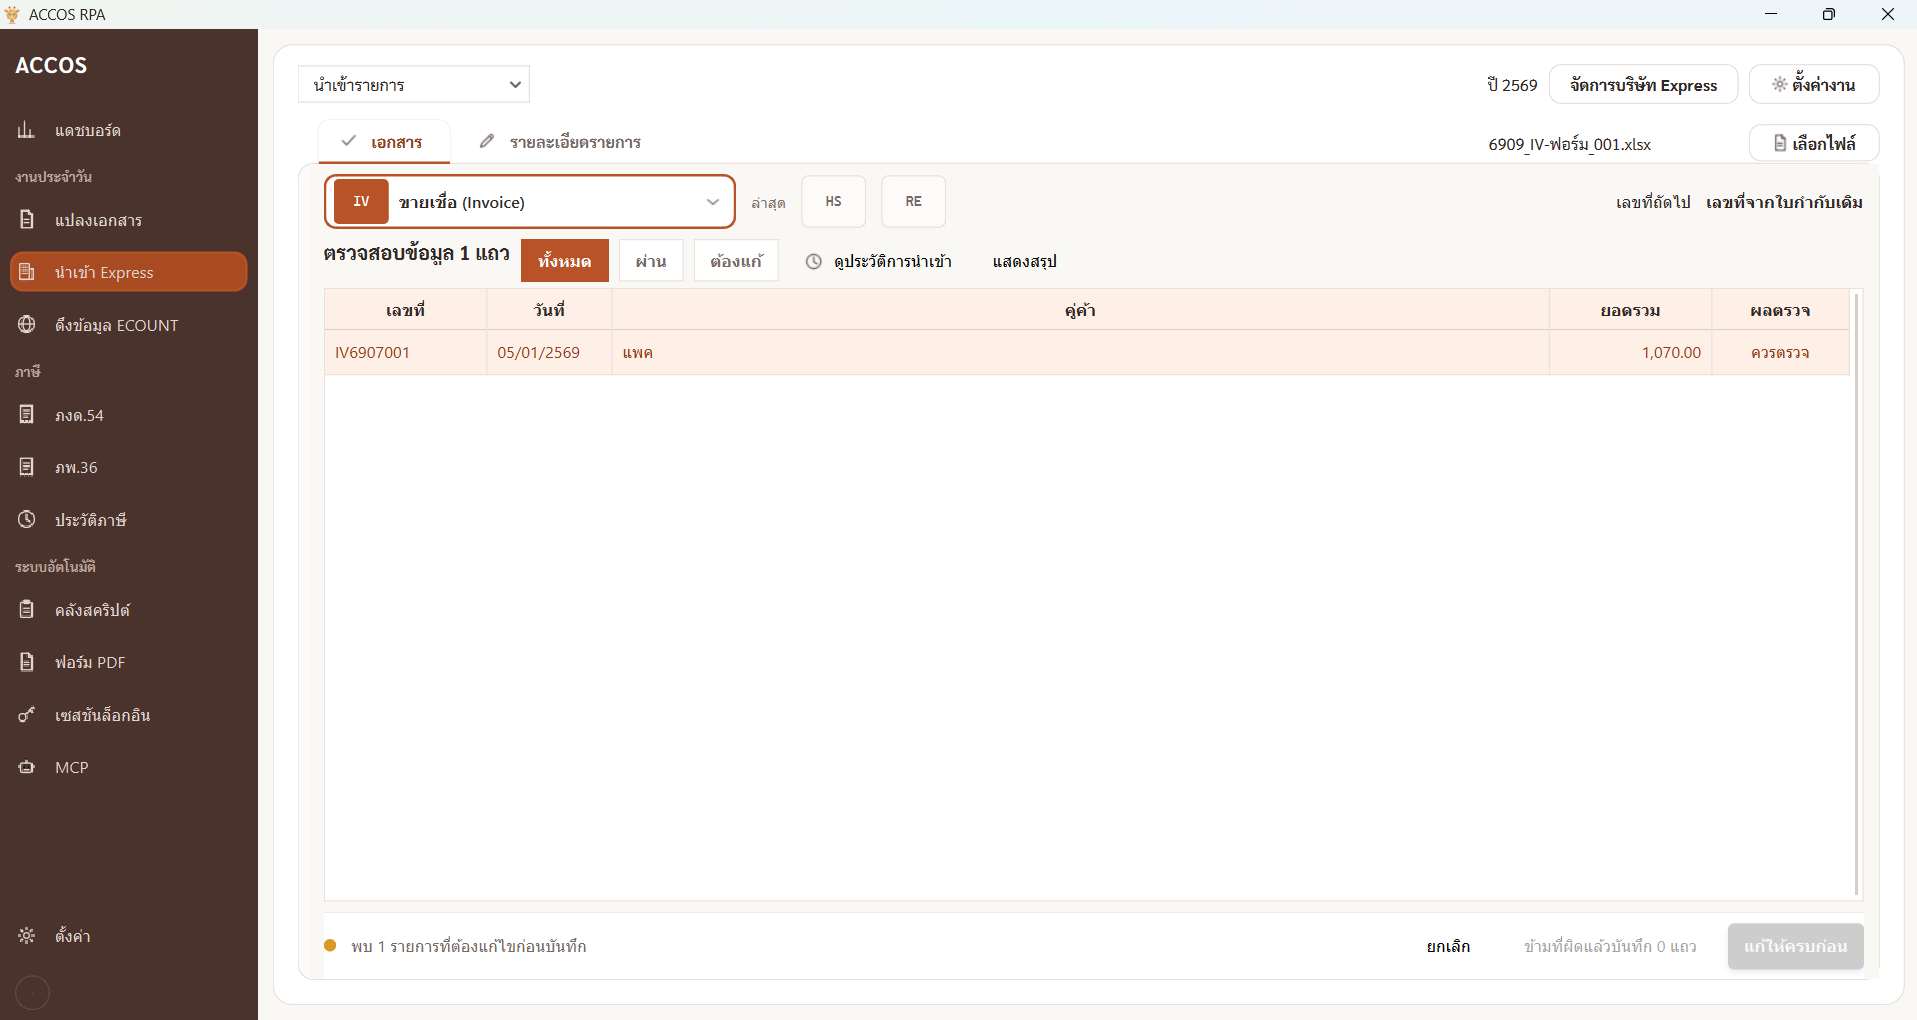Screen dimensions: 1917x1020
Task: Click the table's vertical scrollbar
Action: 1857,595
